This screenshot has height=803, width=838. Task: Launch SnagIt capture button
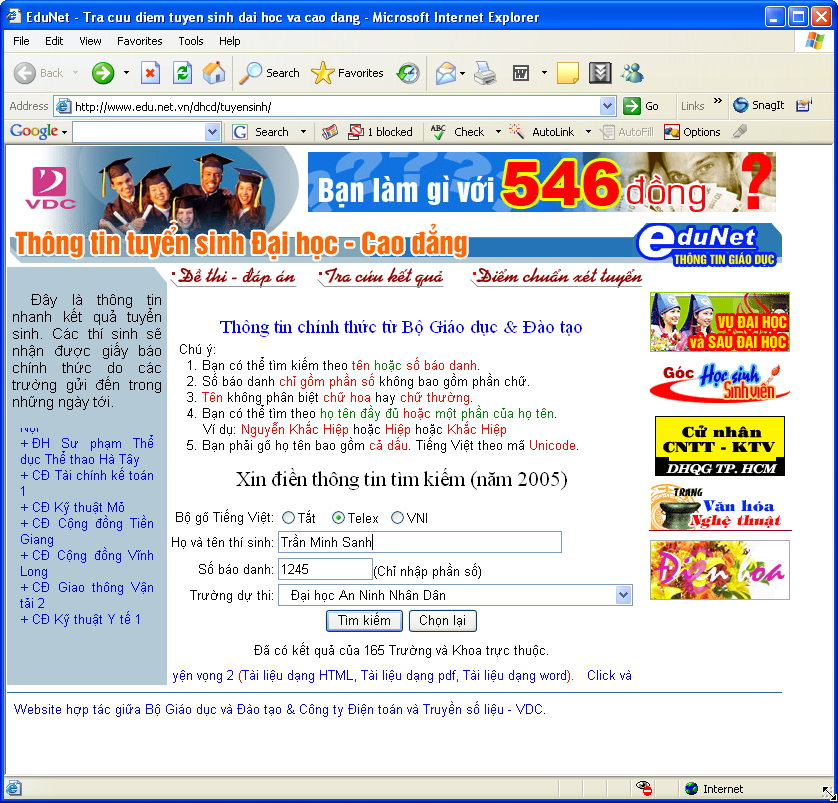tap(759, 105)
